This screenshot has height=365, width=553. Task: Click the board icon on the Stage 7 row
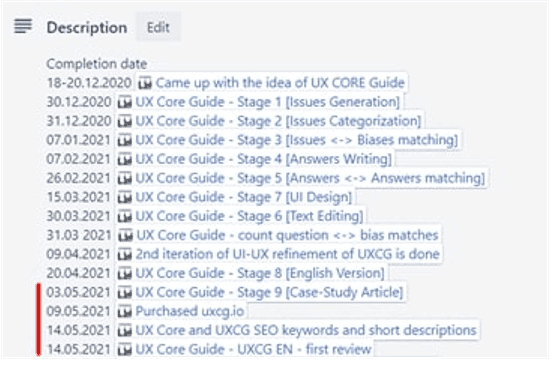click(124, 198)
